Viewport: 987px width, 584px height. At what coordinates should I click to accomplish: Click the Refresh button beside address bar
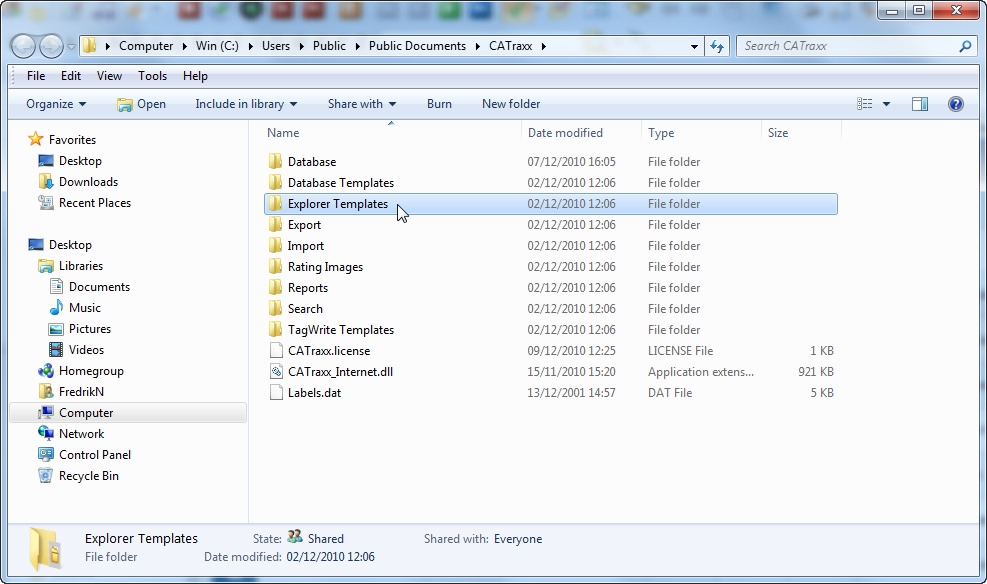(x=717, y=46)
